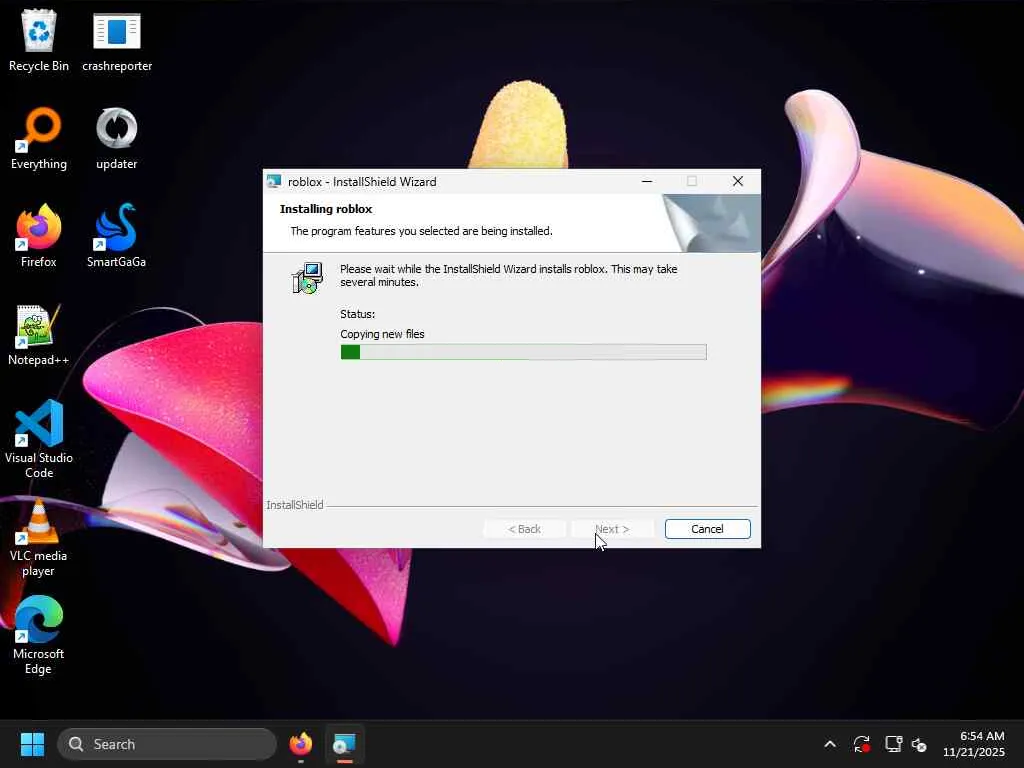Click the 'Copying new files' status text
This screenshot has height=768, width=1024.
click(x=382, y=334)
